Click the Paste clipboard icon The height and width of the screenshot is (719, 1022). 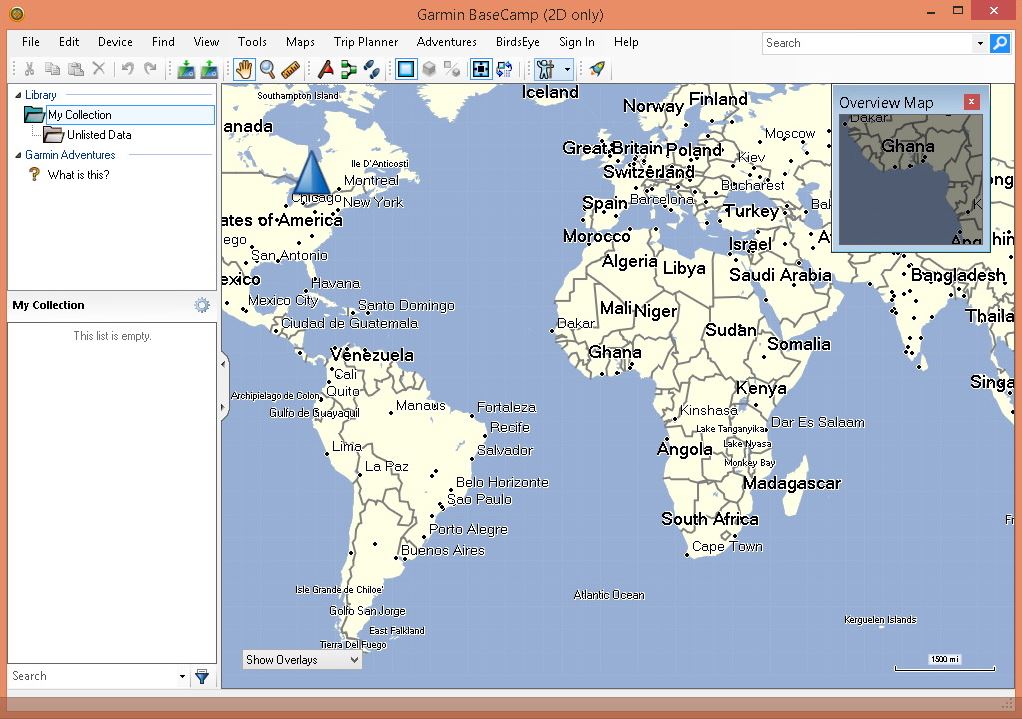coord(76,68)
